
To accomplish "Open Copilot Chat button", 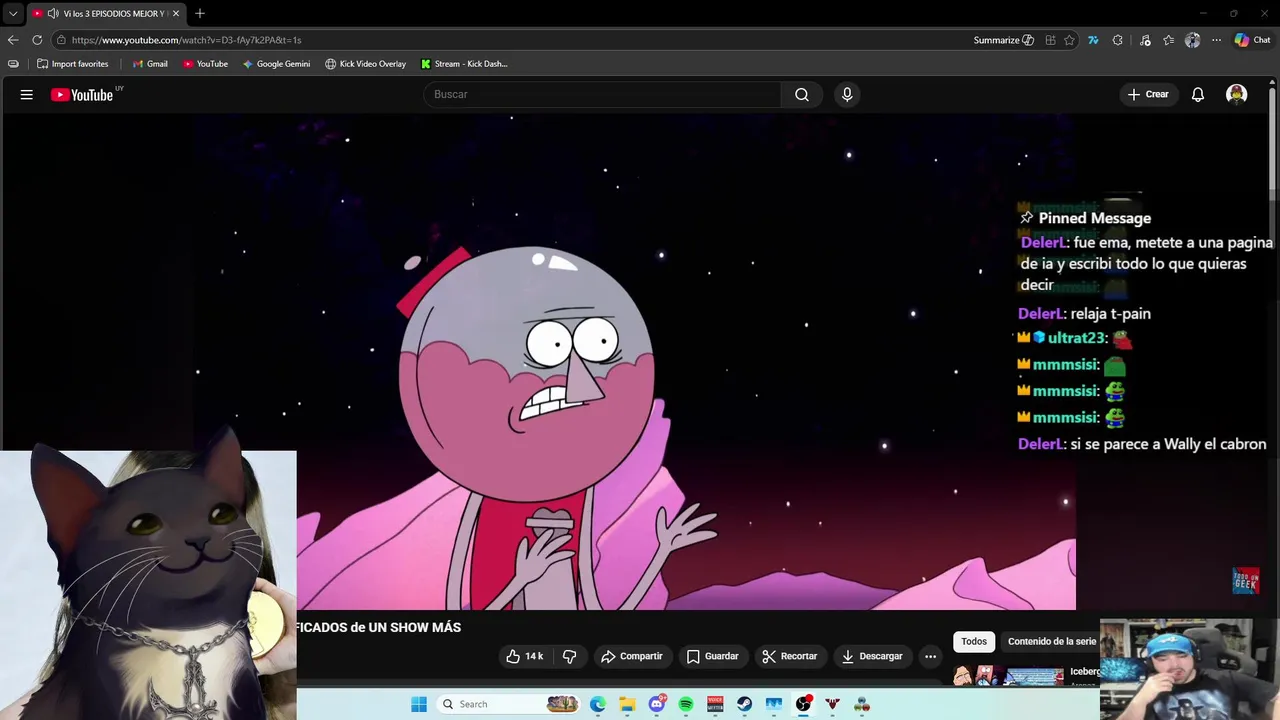I will 1252,40.
